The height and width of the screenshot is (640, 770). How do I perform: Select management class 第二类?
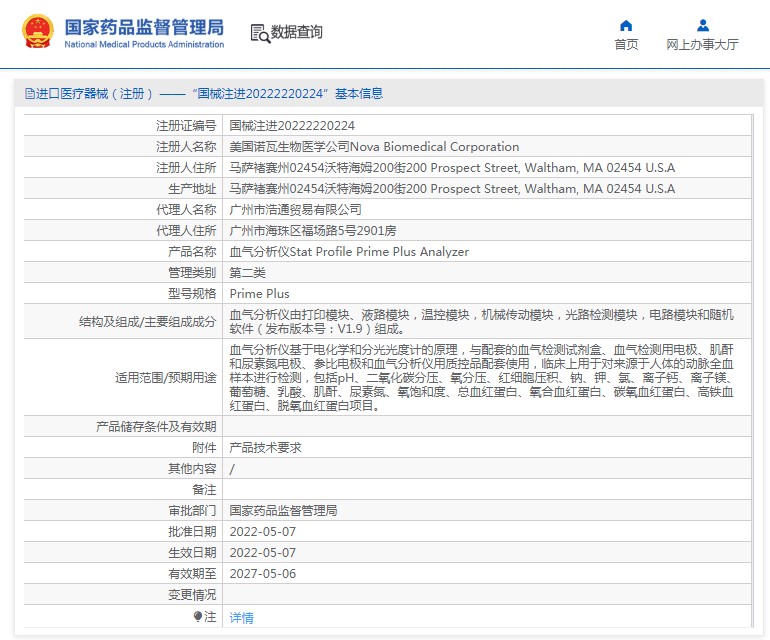pyautogui.click(x=248, y=273)
